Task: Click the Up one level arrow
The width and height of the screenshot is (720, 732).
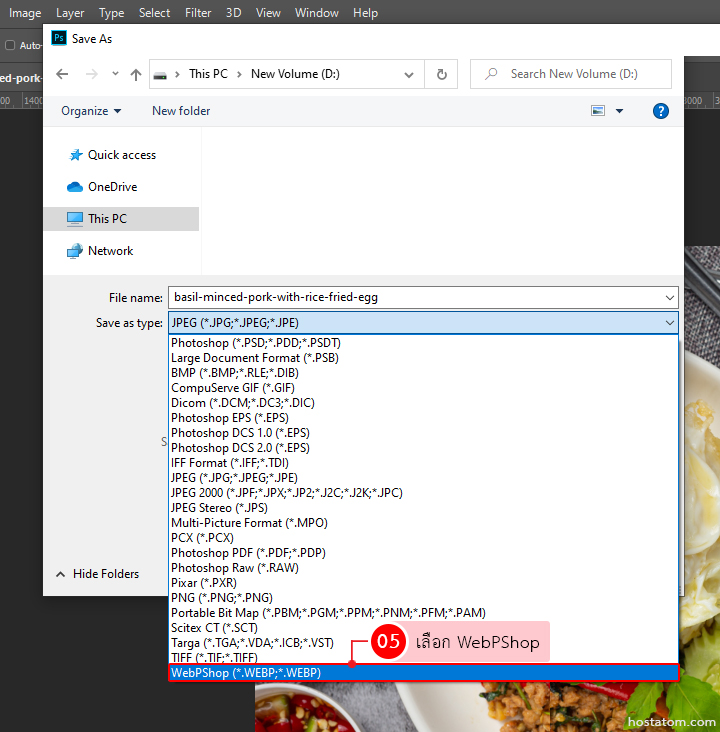Action: 136,74
